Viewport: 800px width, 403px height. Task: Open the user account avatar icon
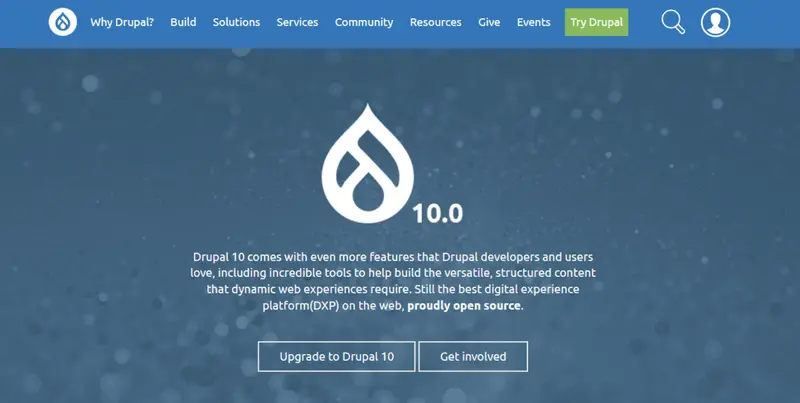(715, 22)
